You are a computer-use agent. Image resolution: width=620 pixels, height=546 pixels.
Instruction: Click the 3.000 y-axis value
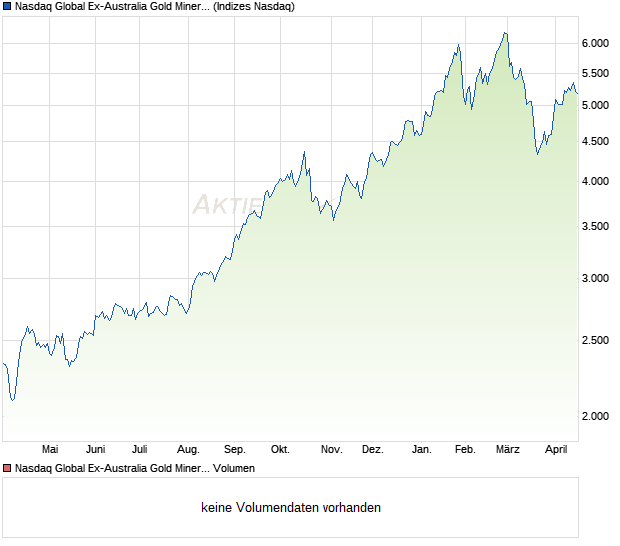point(595,278)
